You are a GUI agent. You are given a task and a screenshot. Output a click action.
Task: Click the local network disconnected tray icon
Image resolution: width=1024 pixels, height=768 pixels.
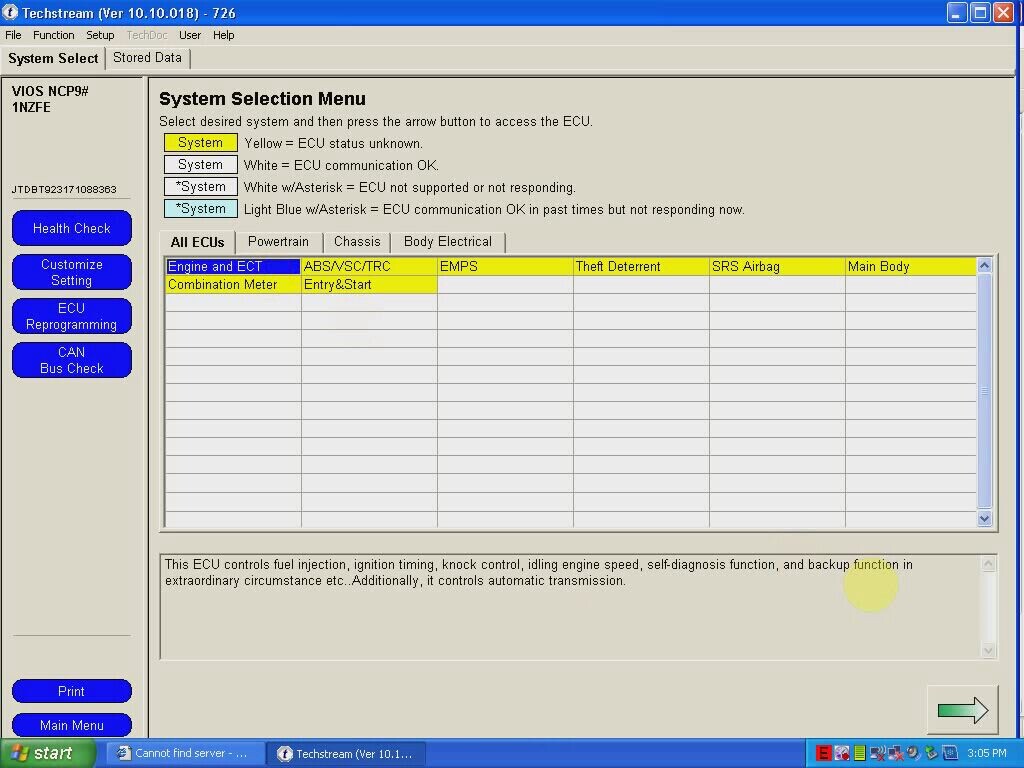pyautogui.click(x=895, y=753)
